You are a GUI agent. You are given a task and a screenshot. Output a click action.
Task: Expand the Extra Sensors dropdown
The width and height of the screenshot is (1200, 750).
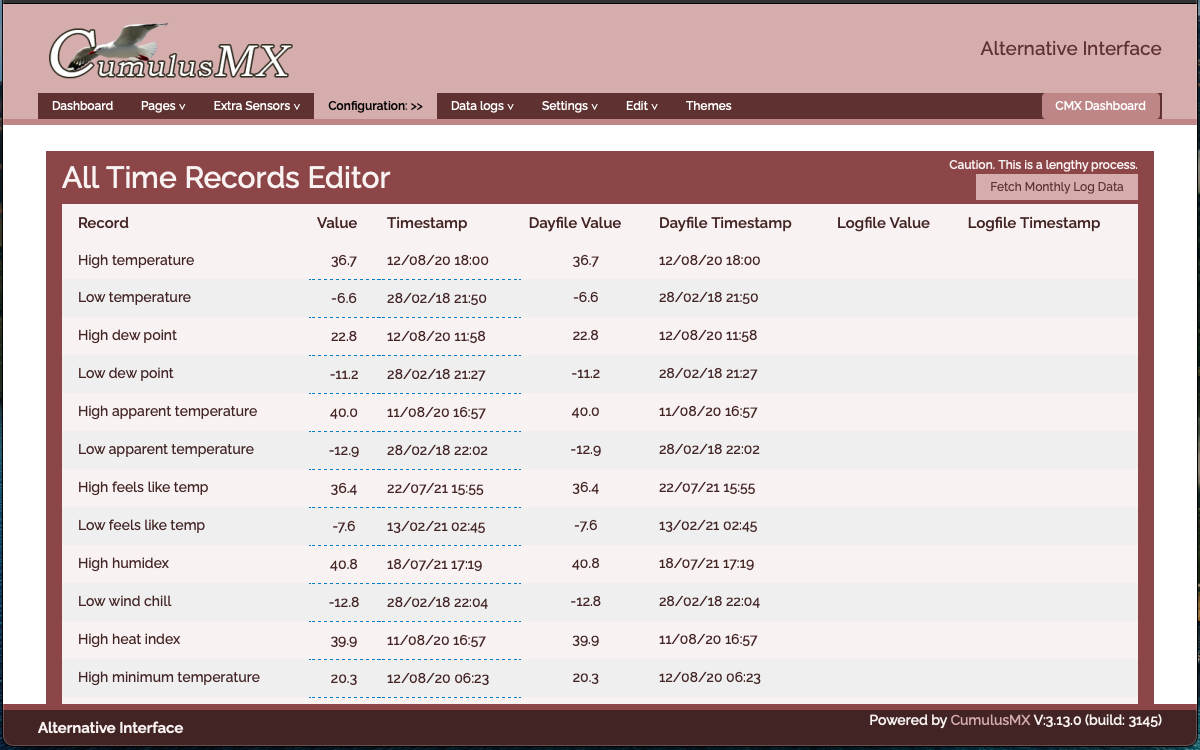pyautogui.click(x=256, y=106)
